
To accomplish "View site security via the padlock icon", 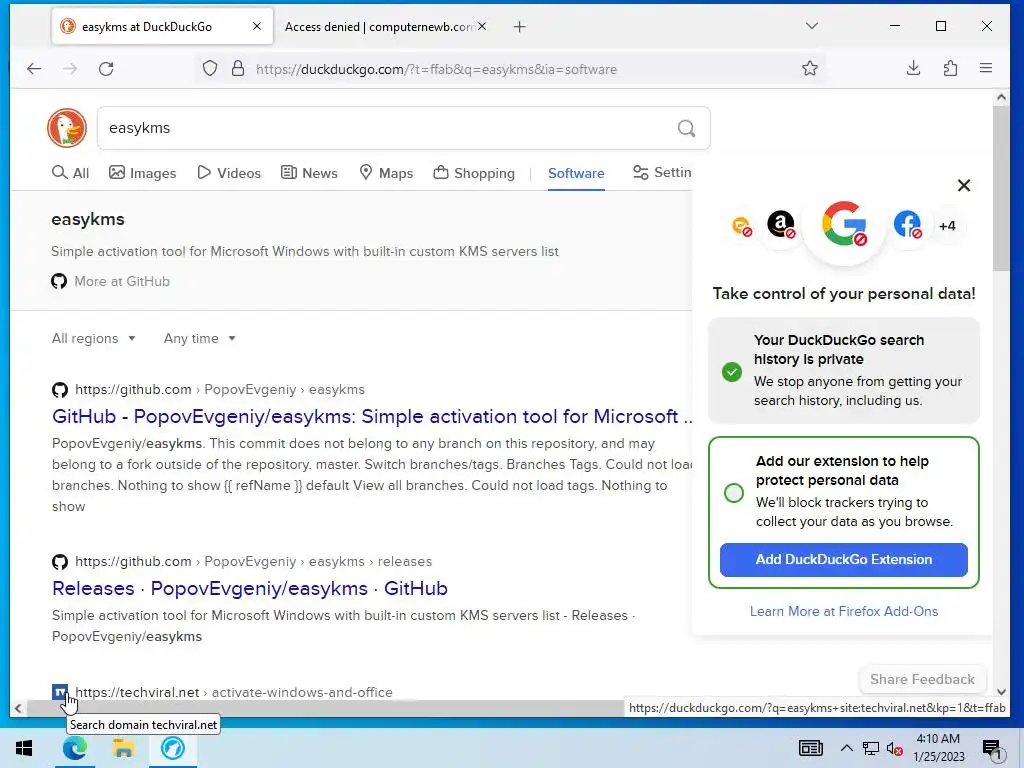I will point(238,69).
